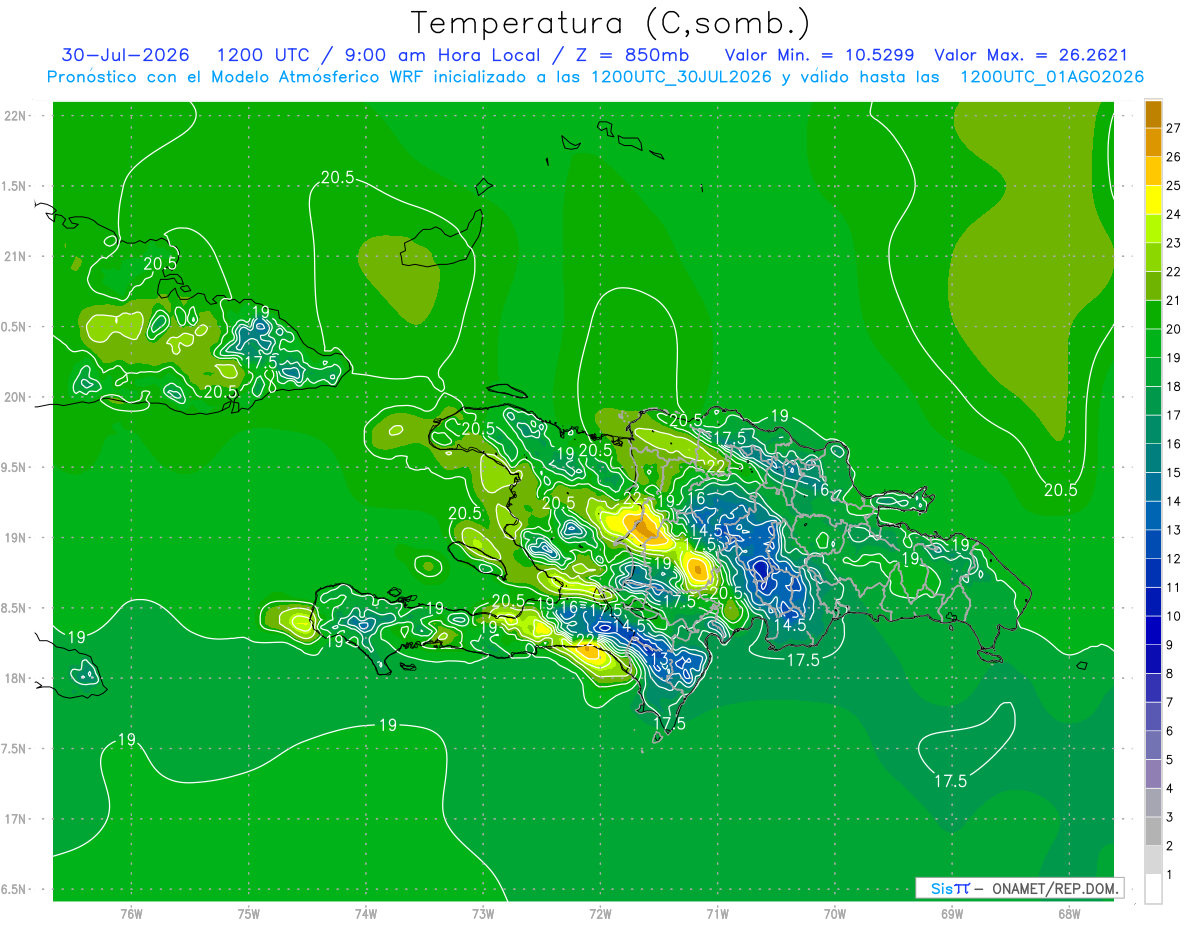Pick the yellow swatch between 24 and 25
Screen dimensions: 1200x927
pyautogui.click(x=1153, y=200)
